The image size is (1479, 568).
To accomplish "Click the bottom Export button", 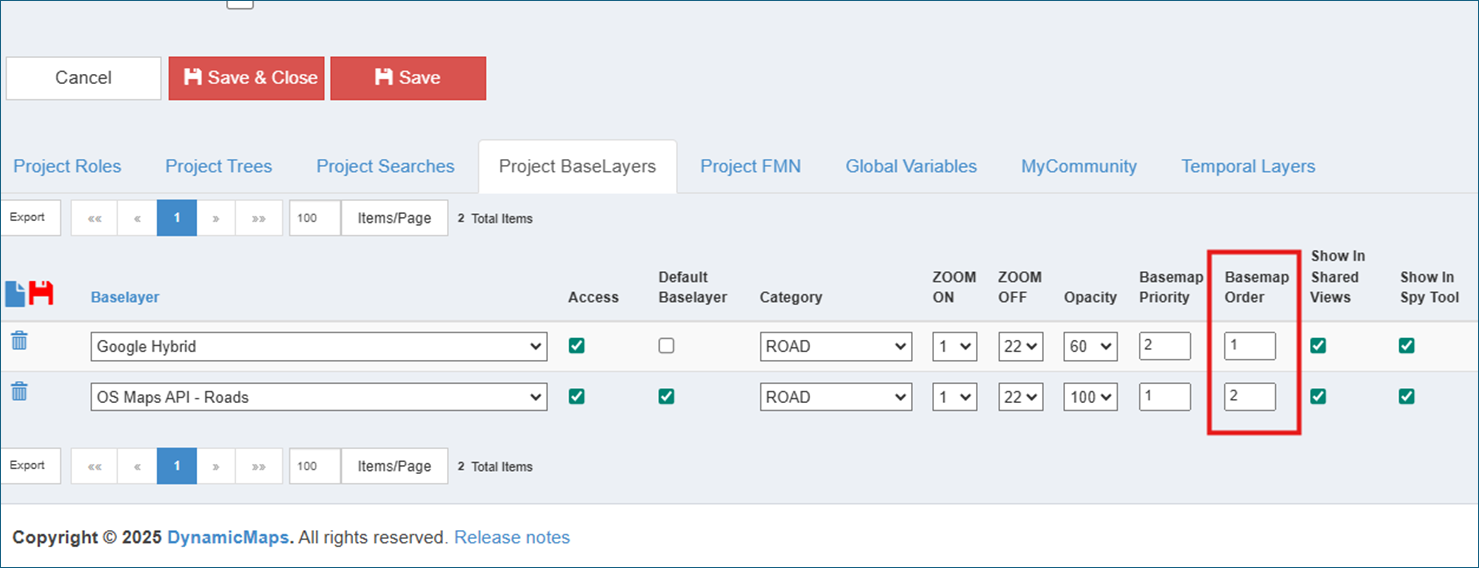I will coord(30,465).
